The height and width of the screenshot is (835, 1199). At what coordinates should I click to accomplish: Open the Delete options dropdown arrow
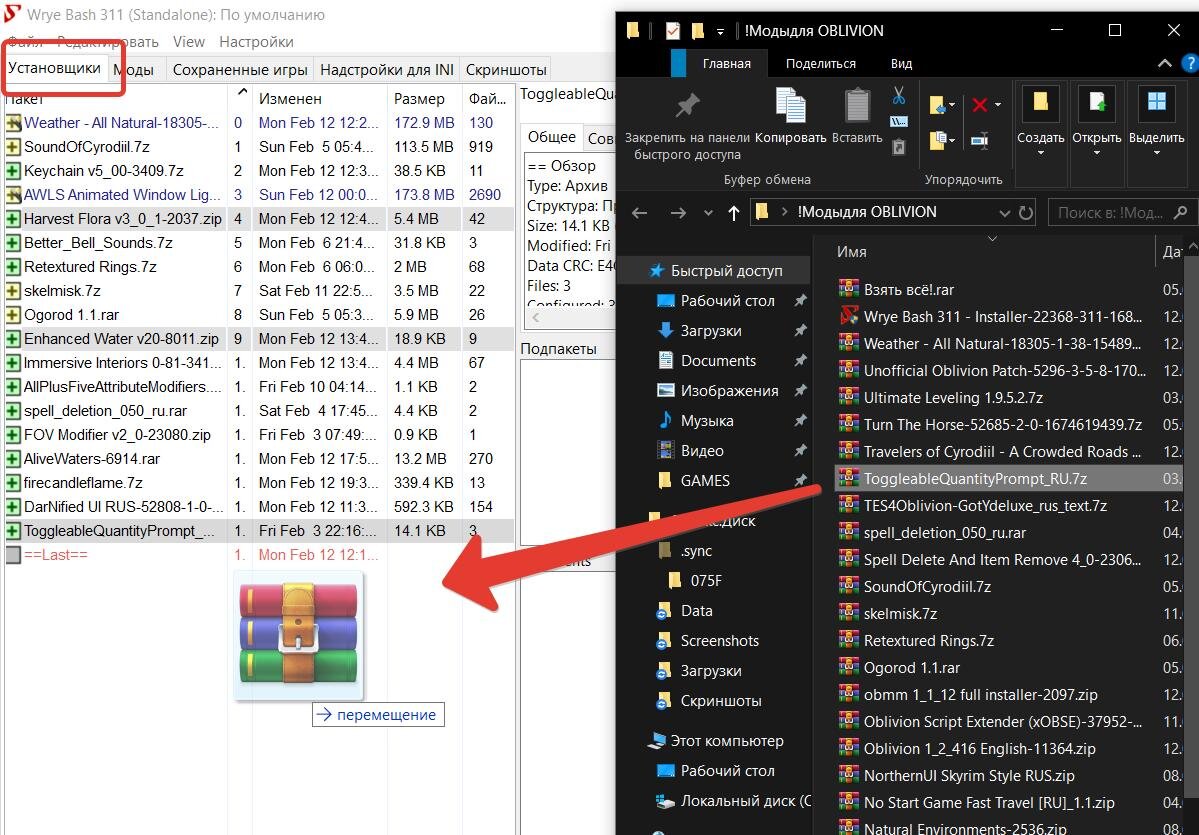pyautogui.click(x=998, y=106)
